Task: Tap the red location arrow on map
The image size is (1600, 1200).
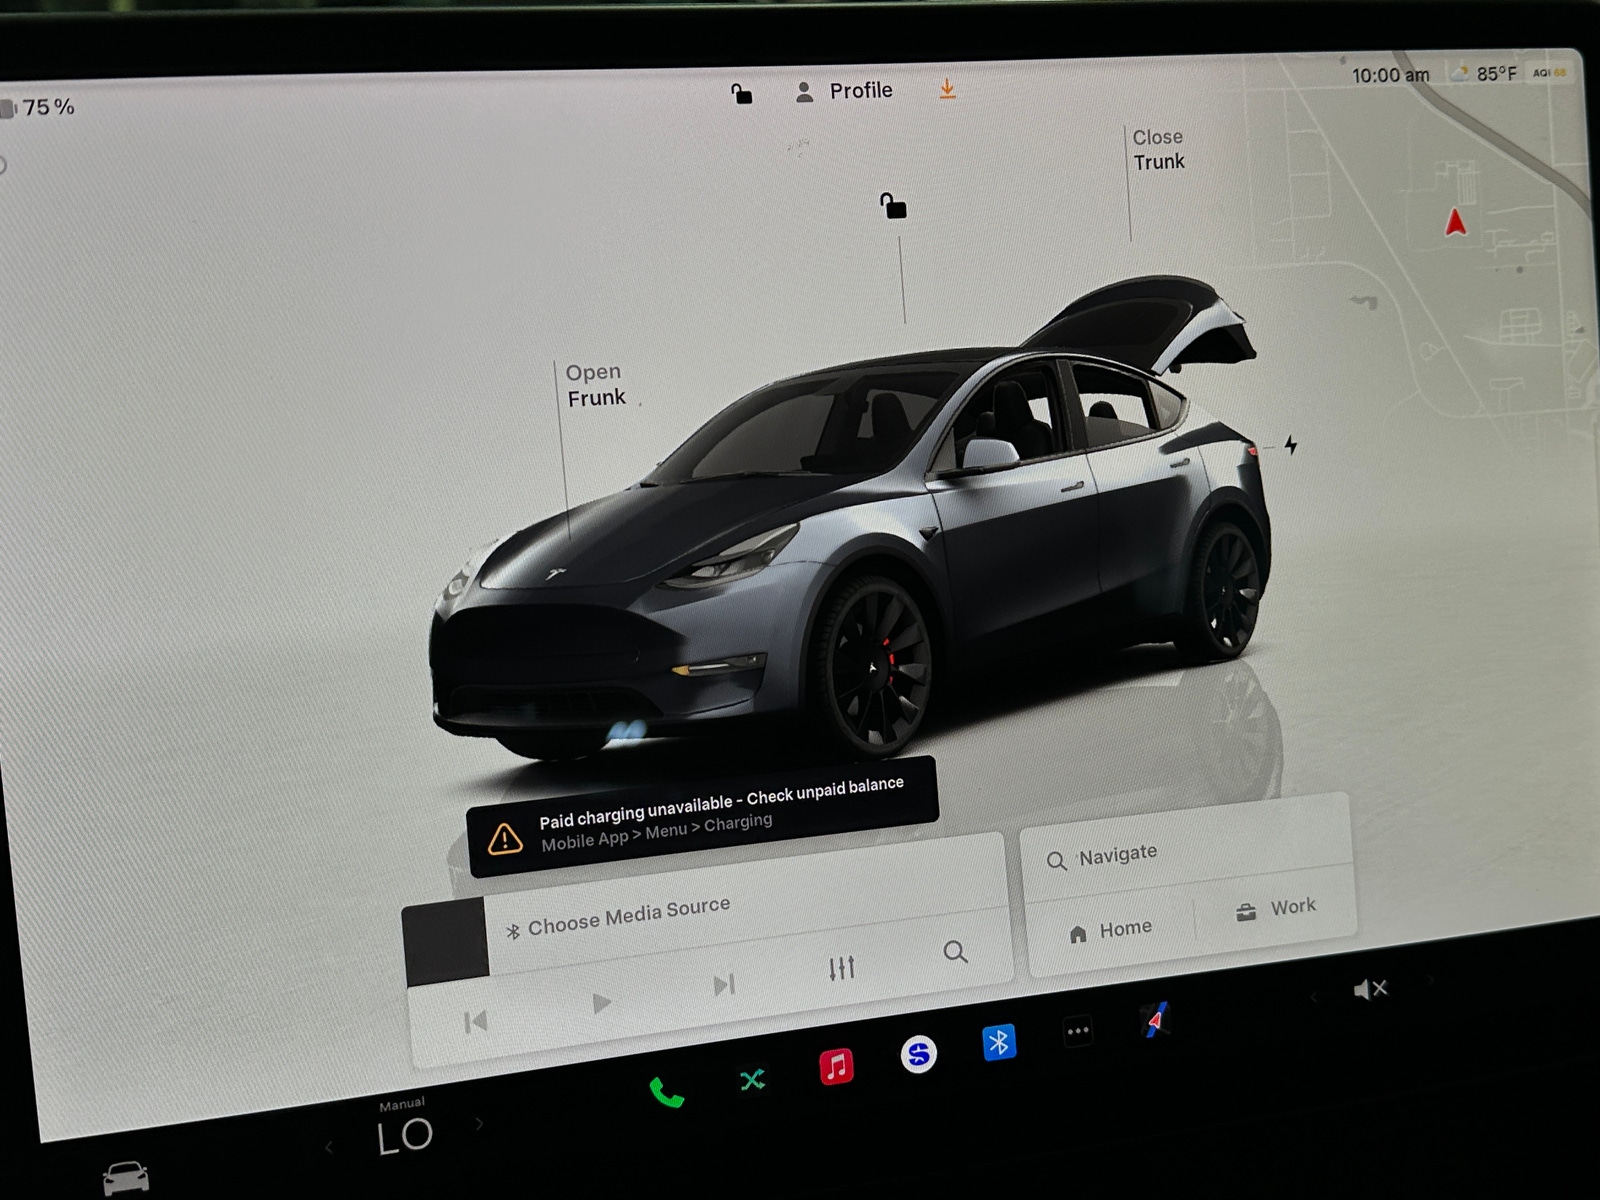Action: tap(1455, 221)
